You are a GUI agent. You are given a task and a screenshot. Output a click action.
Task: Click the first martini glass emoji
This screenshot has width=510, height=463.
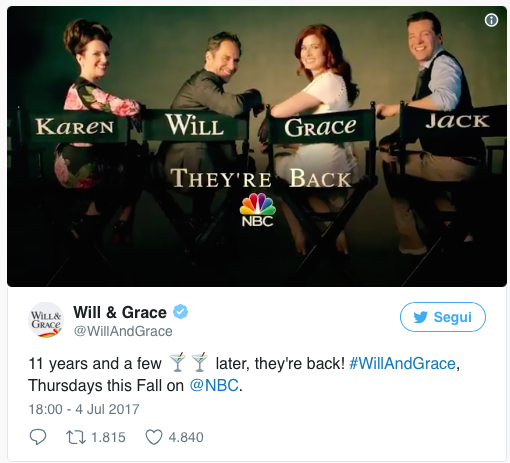177,362
